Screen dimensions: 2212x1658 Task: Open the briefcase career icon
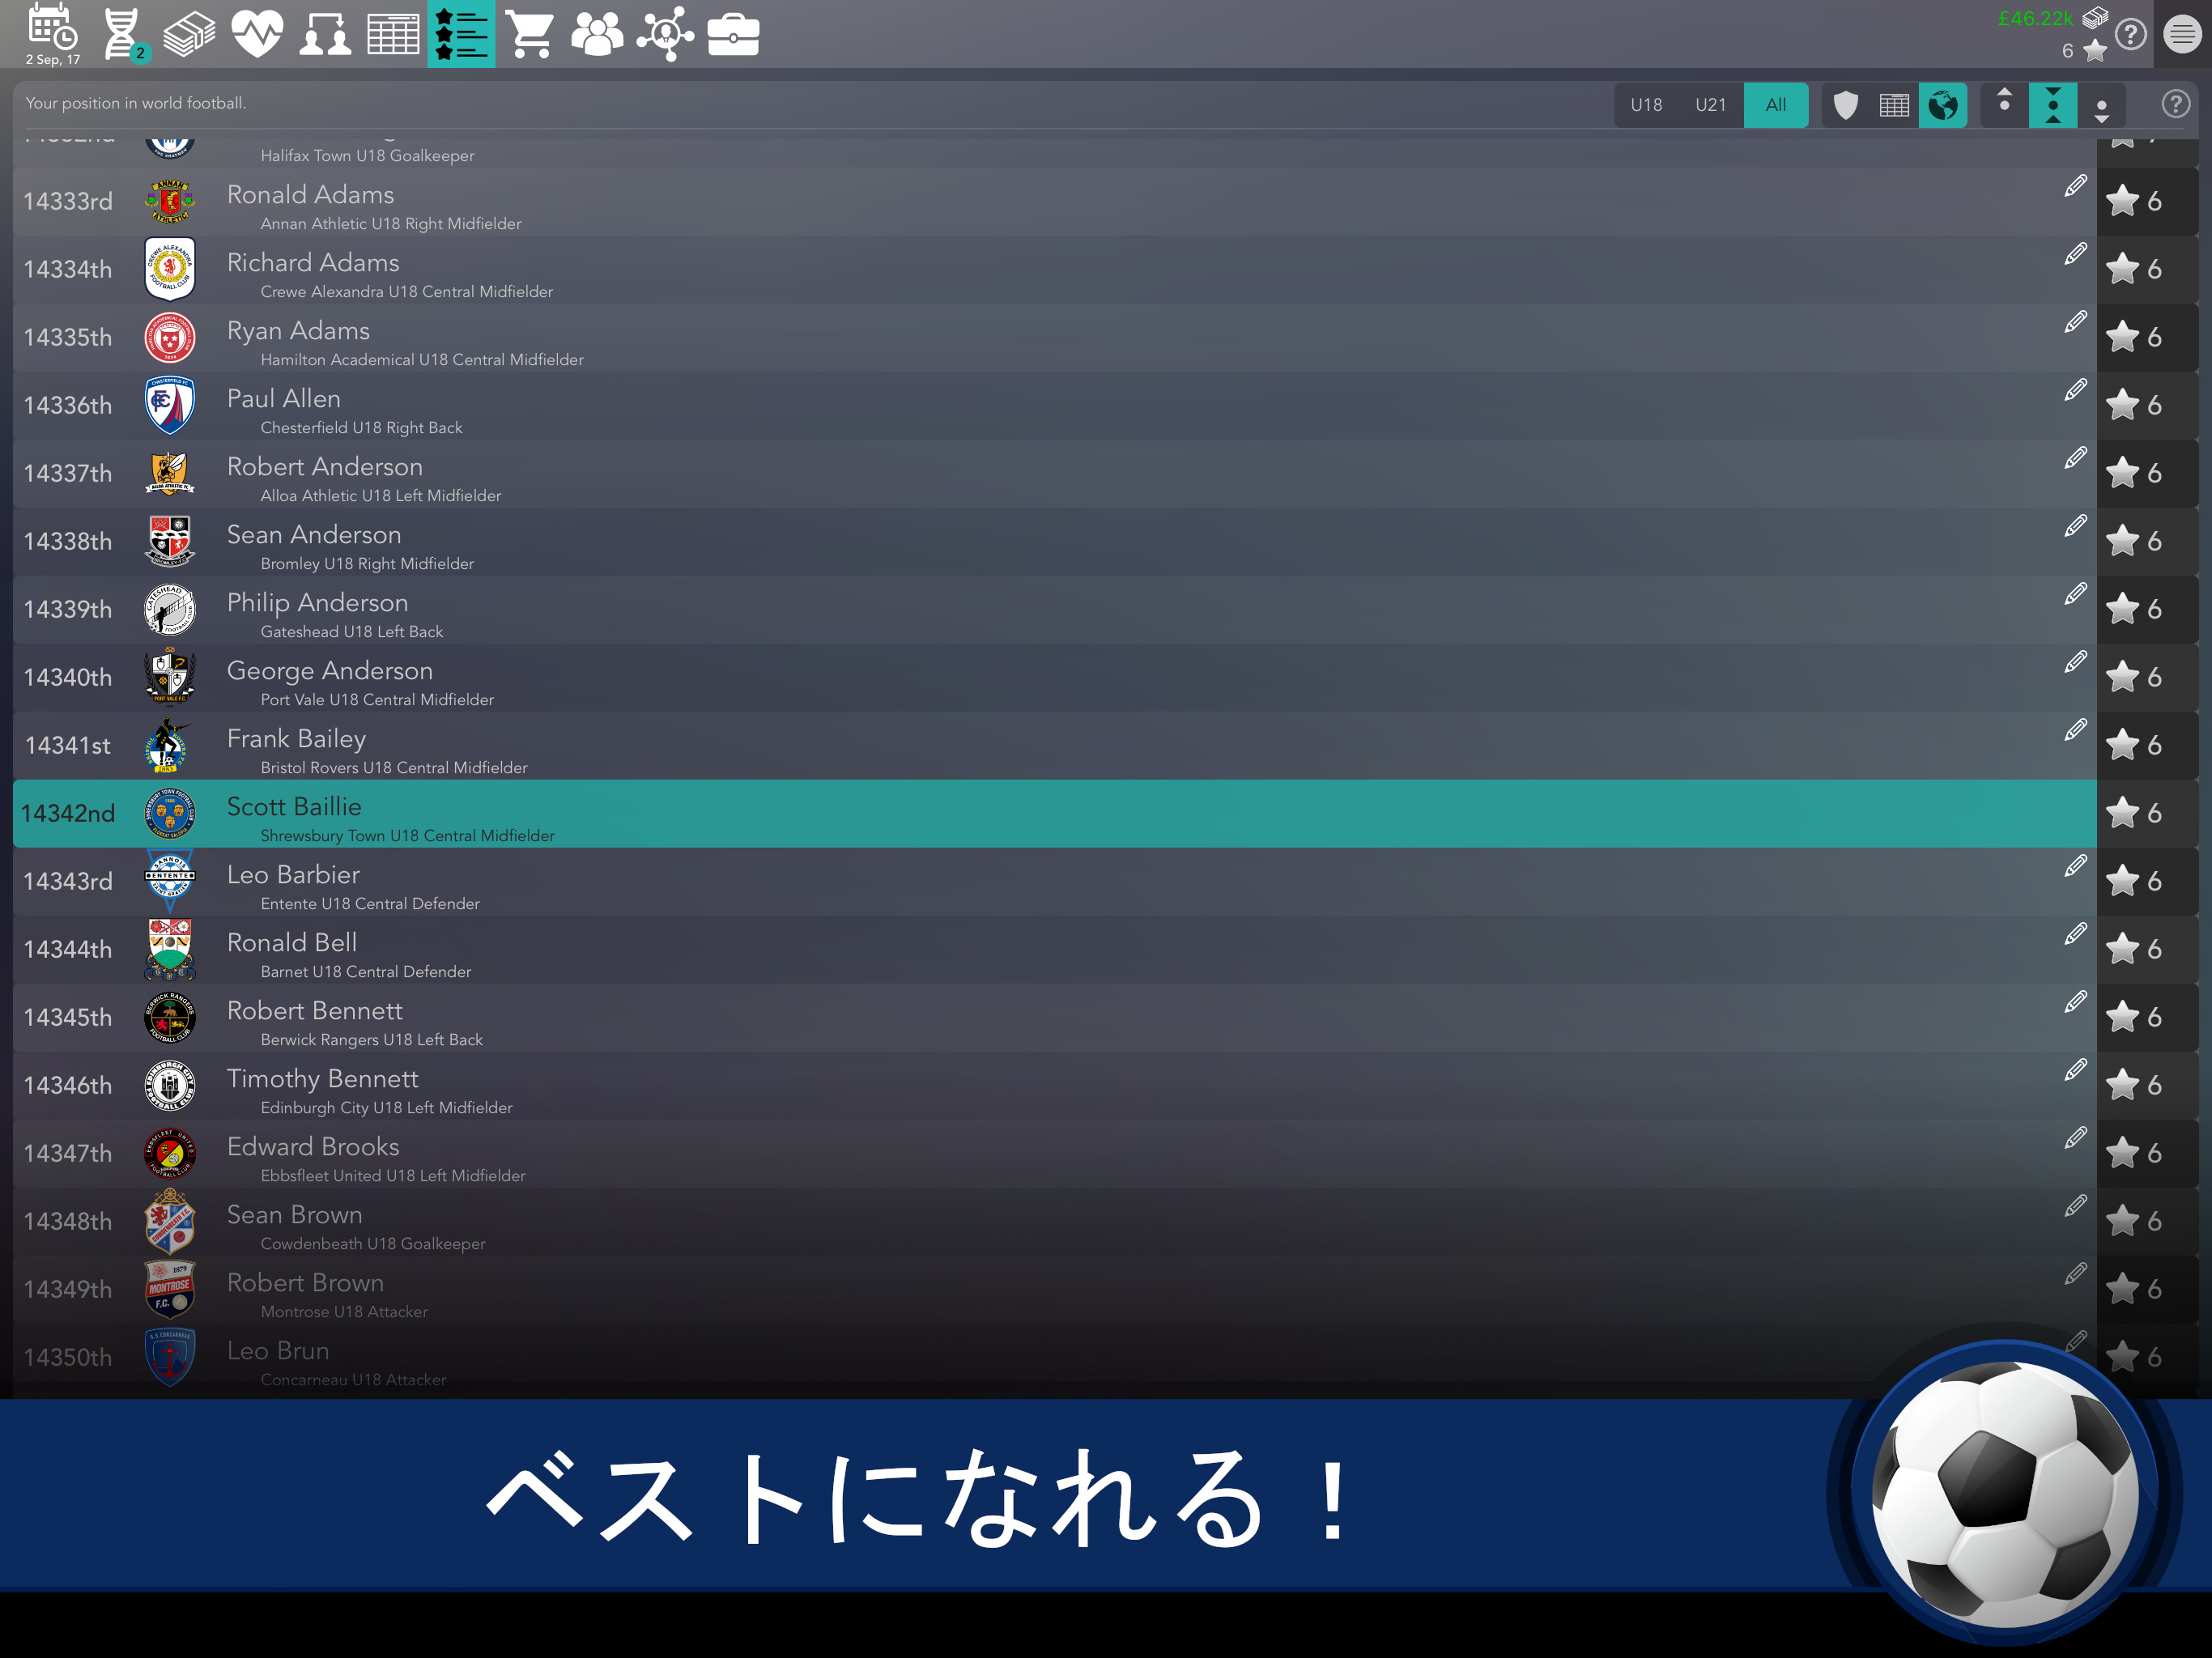(733, 33)
